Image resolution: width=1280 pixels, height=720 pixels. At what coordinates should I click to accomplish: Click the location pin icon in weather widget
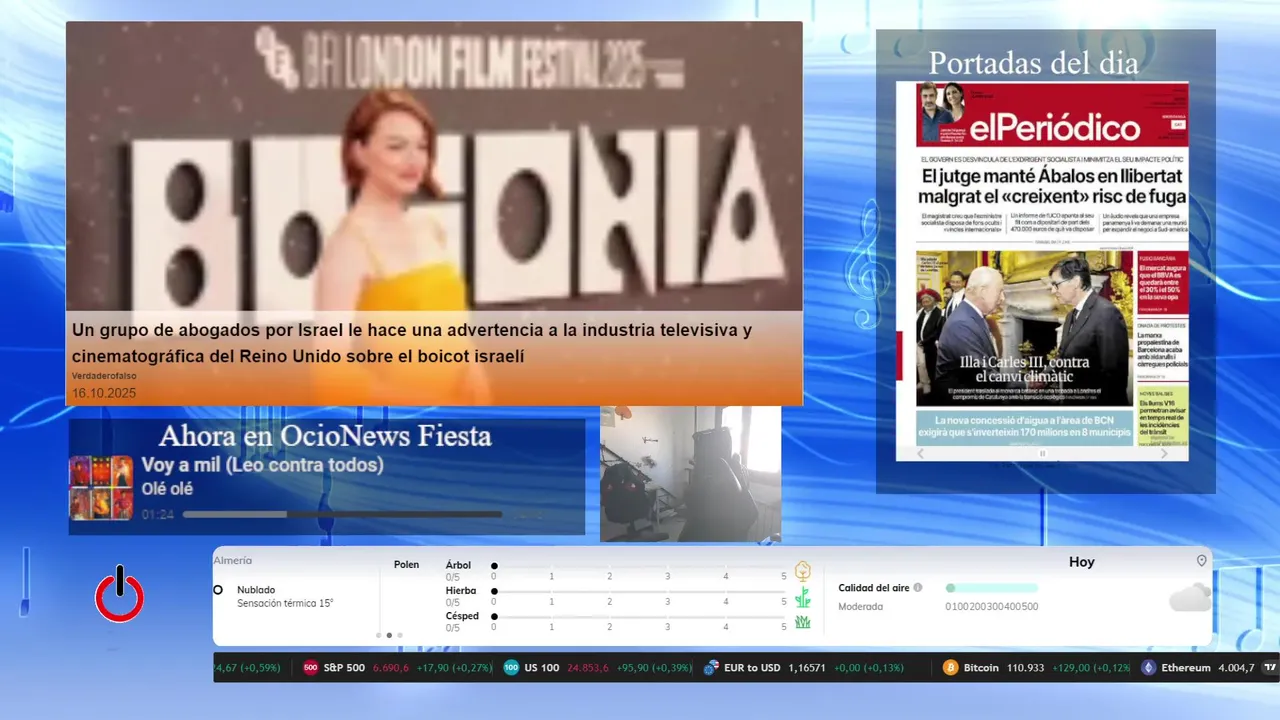1201,561
